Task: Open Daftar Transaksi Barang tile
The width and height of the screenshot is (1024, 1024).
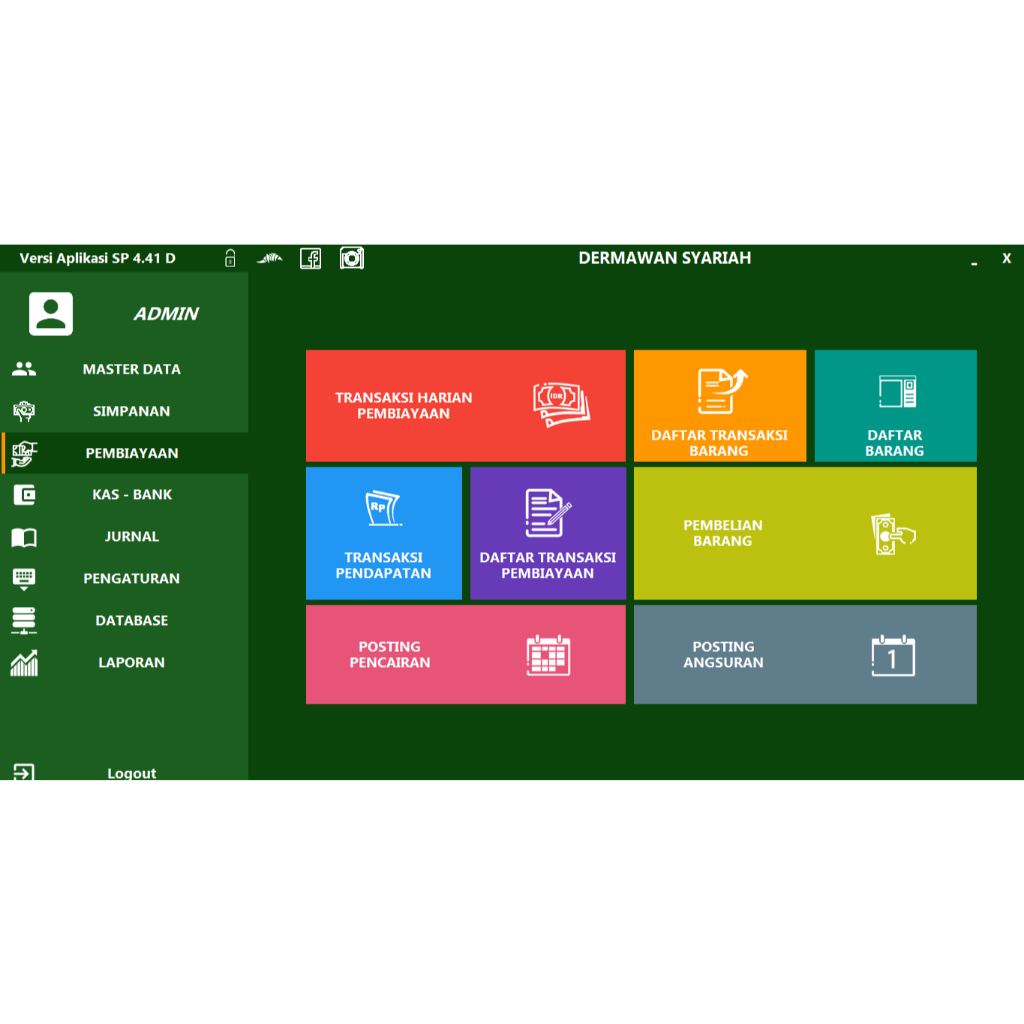Action: [720, 406]
